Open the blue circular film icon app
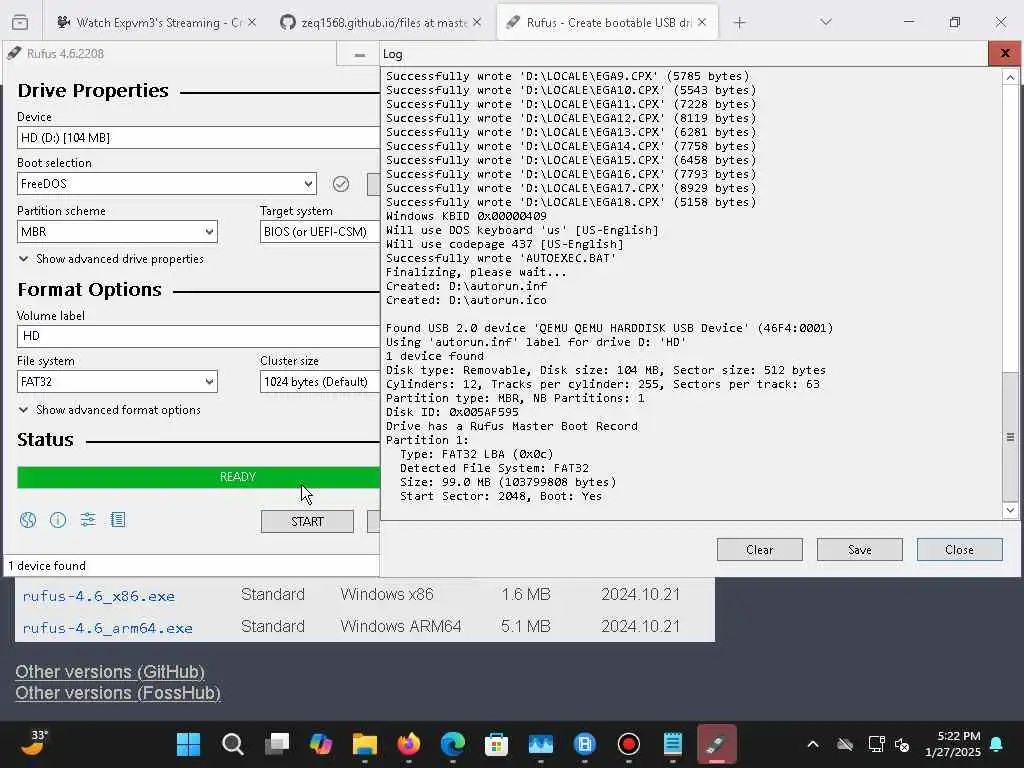The width and height of the screenshot is (1024, 768). tap(584, 744)
